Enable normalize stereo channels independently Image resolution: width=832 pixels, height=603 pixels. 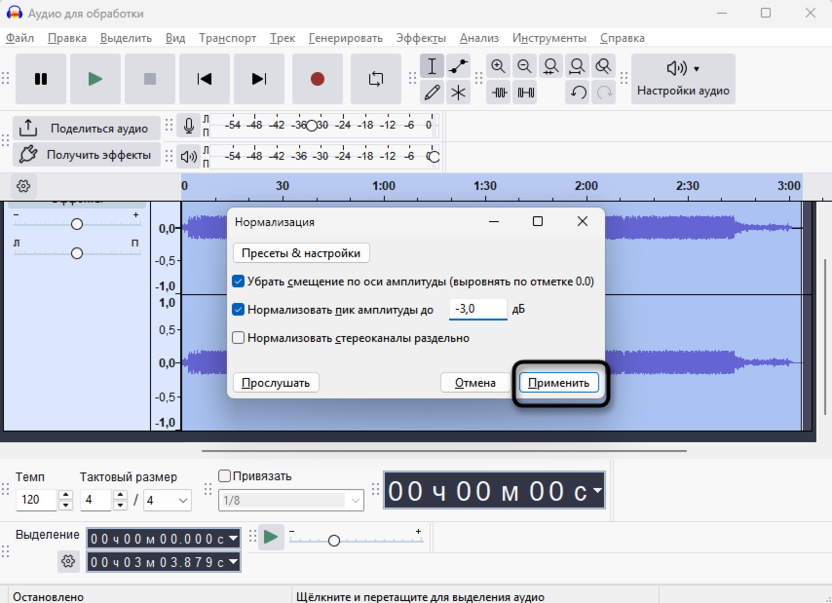coord(238,338)
